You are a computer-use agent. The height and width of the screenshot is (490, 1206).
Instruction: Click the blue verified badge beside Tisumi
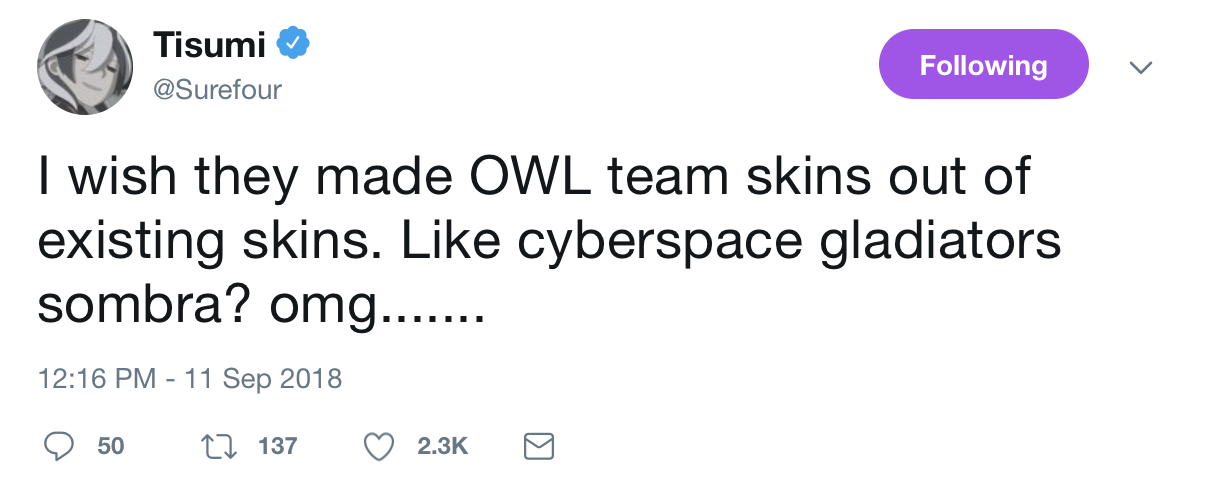pos(293,45)
